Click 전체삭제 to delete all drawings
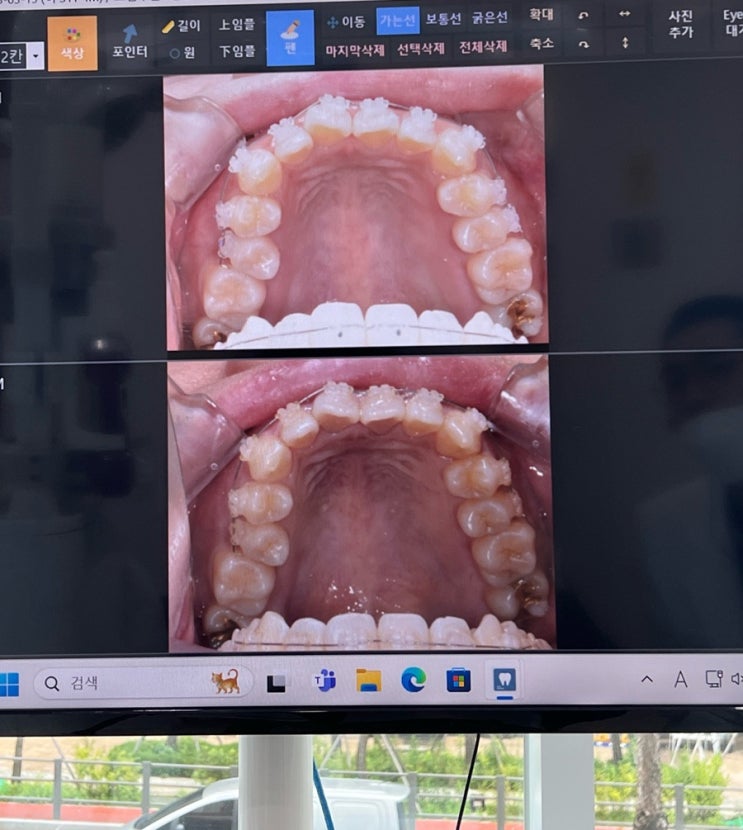743x830 pixels. point(483,46)
